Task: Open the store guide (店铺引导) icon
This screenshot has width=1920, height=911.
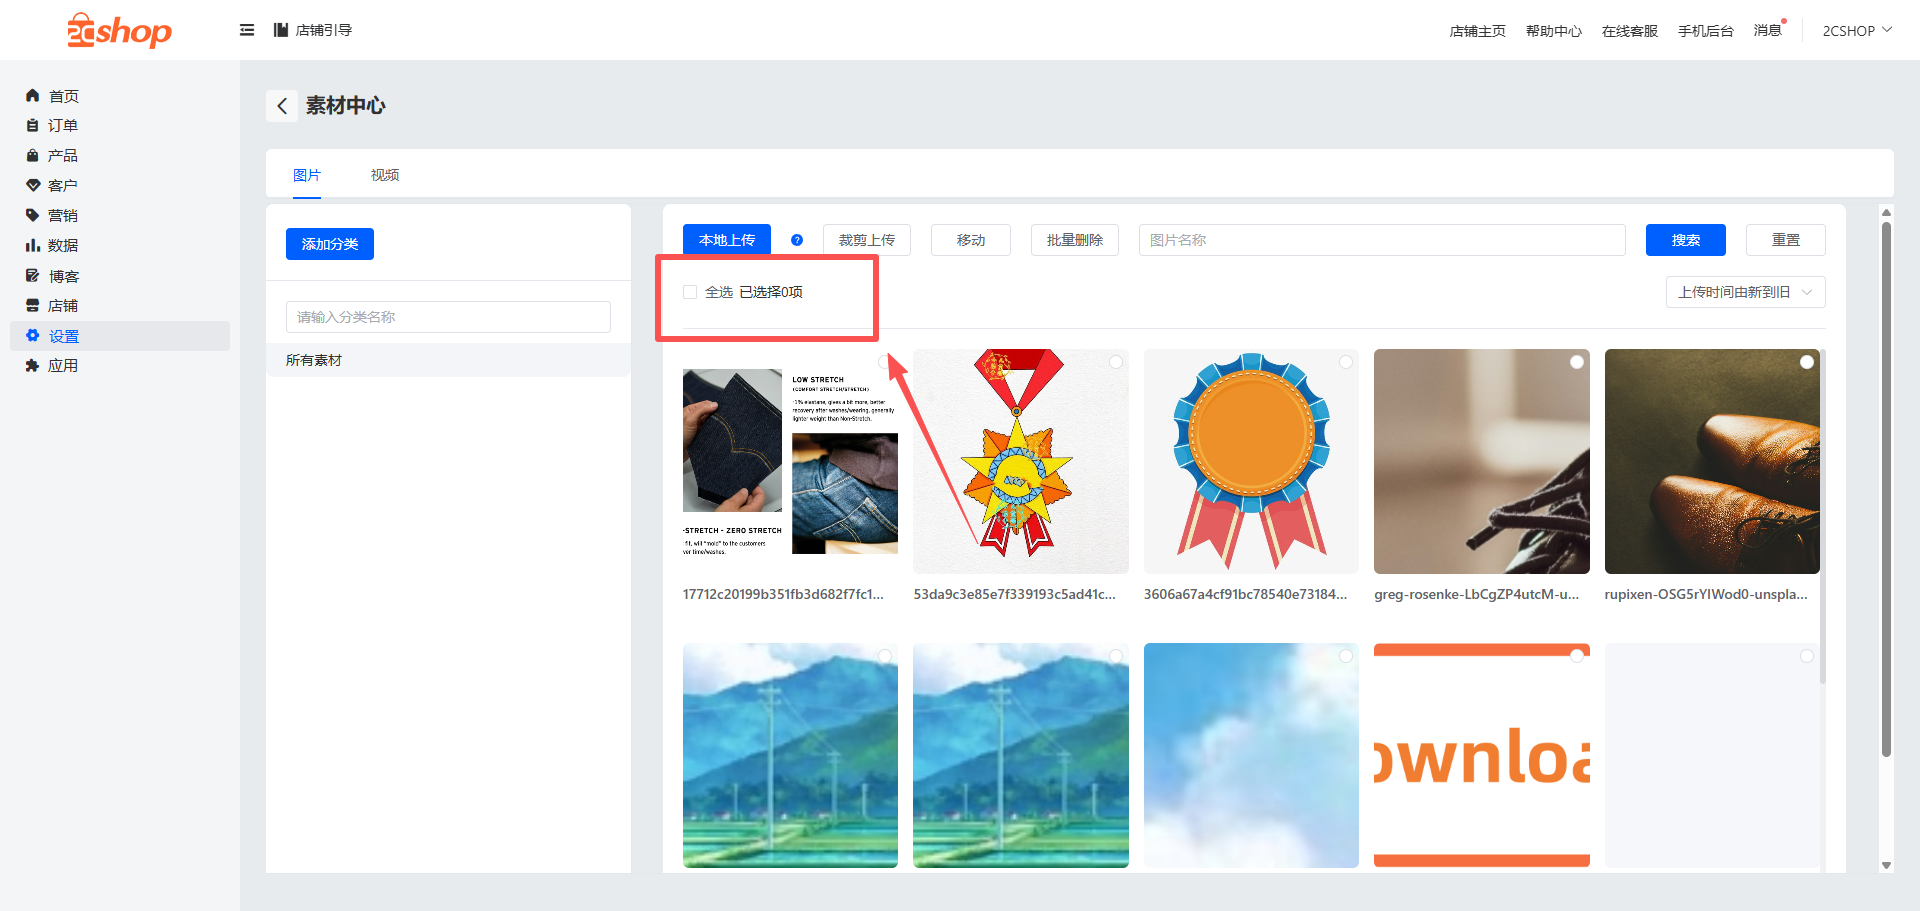Action: (281, 30)
